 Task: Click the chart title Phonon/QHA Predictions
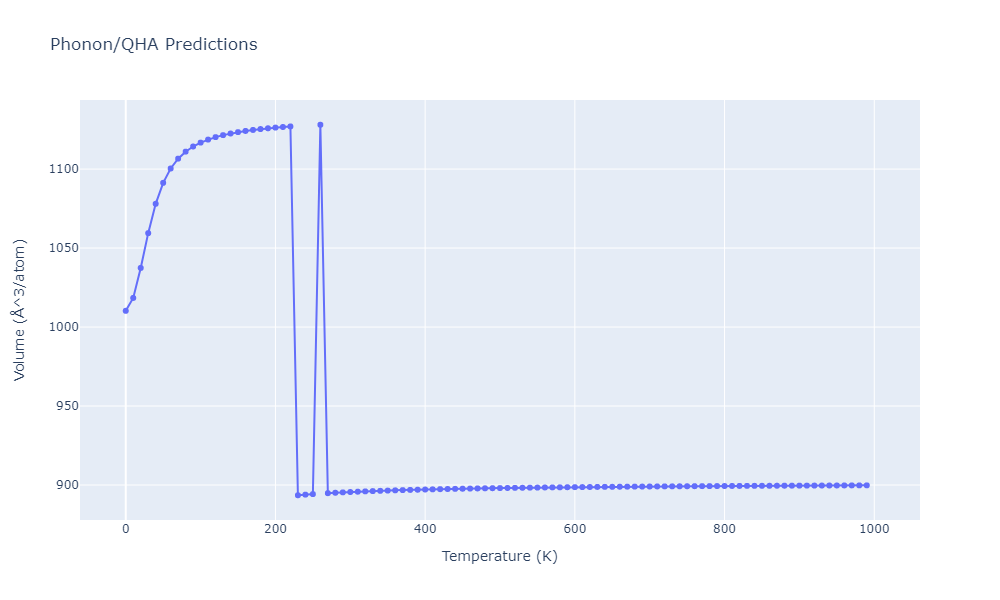153,45
